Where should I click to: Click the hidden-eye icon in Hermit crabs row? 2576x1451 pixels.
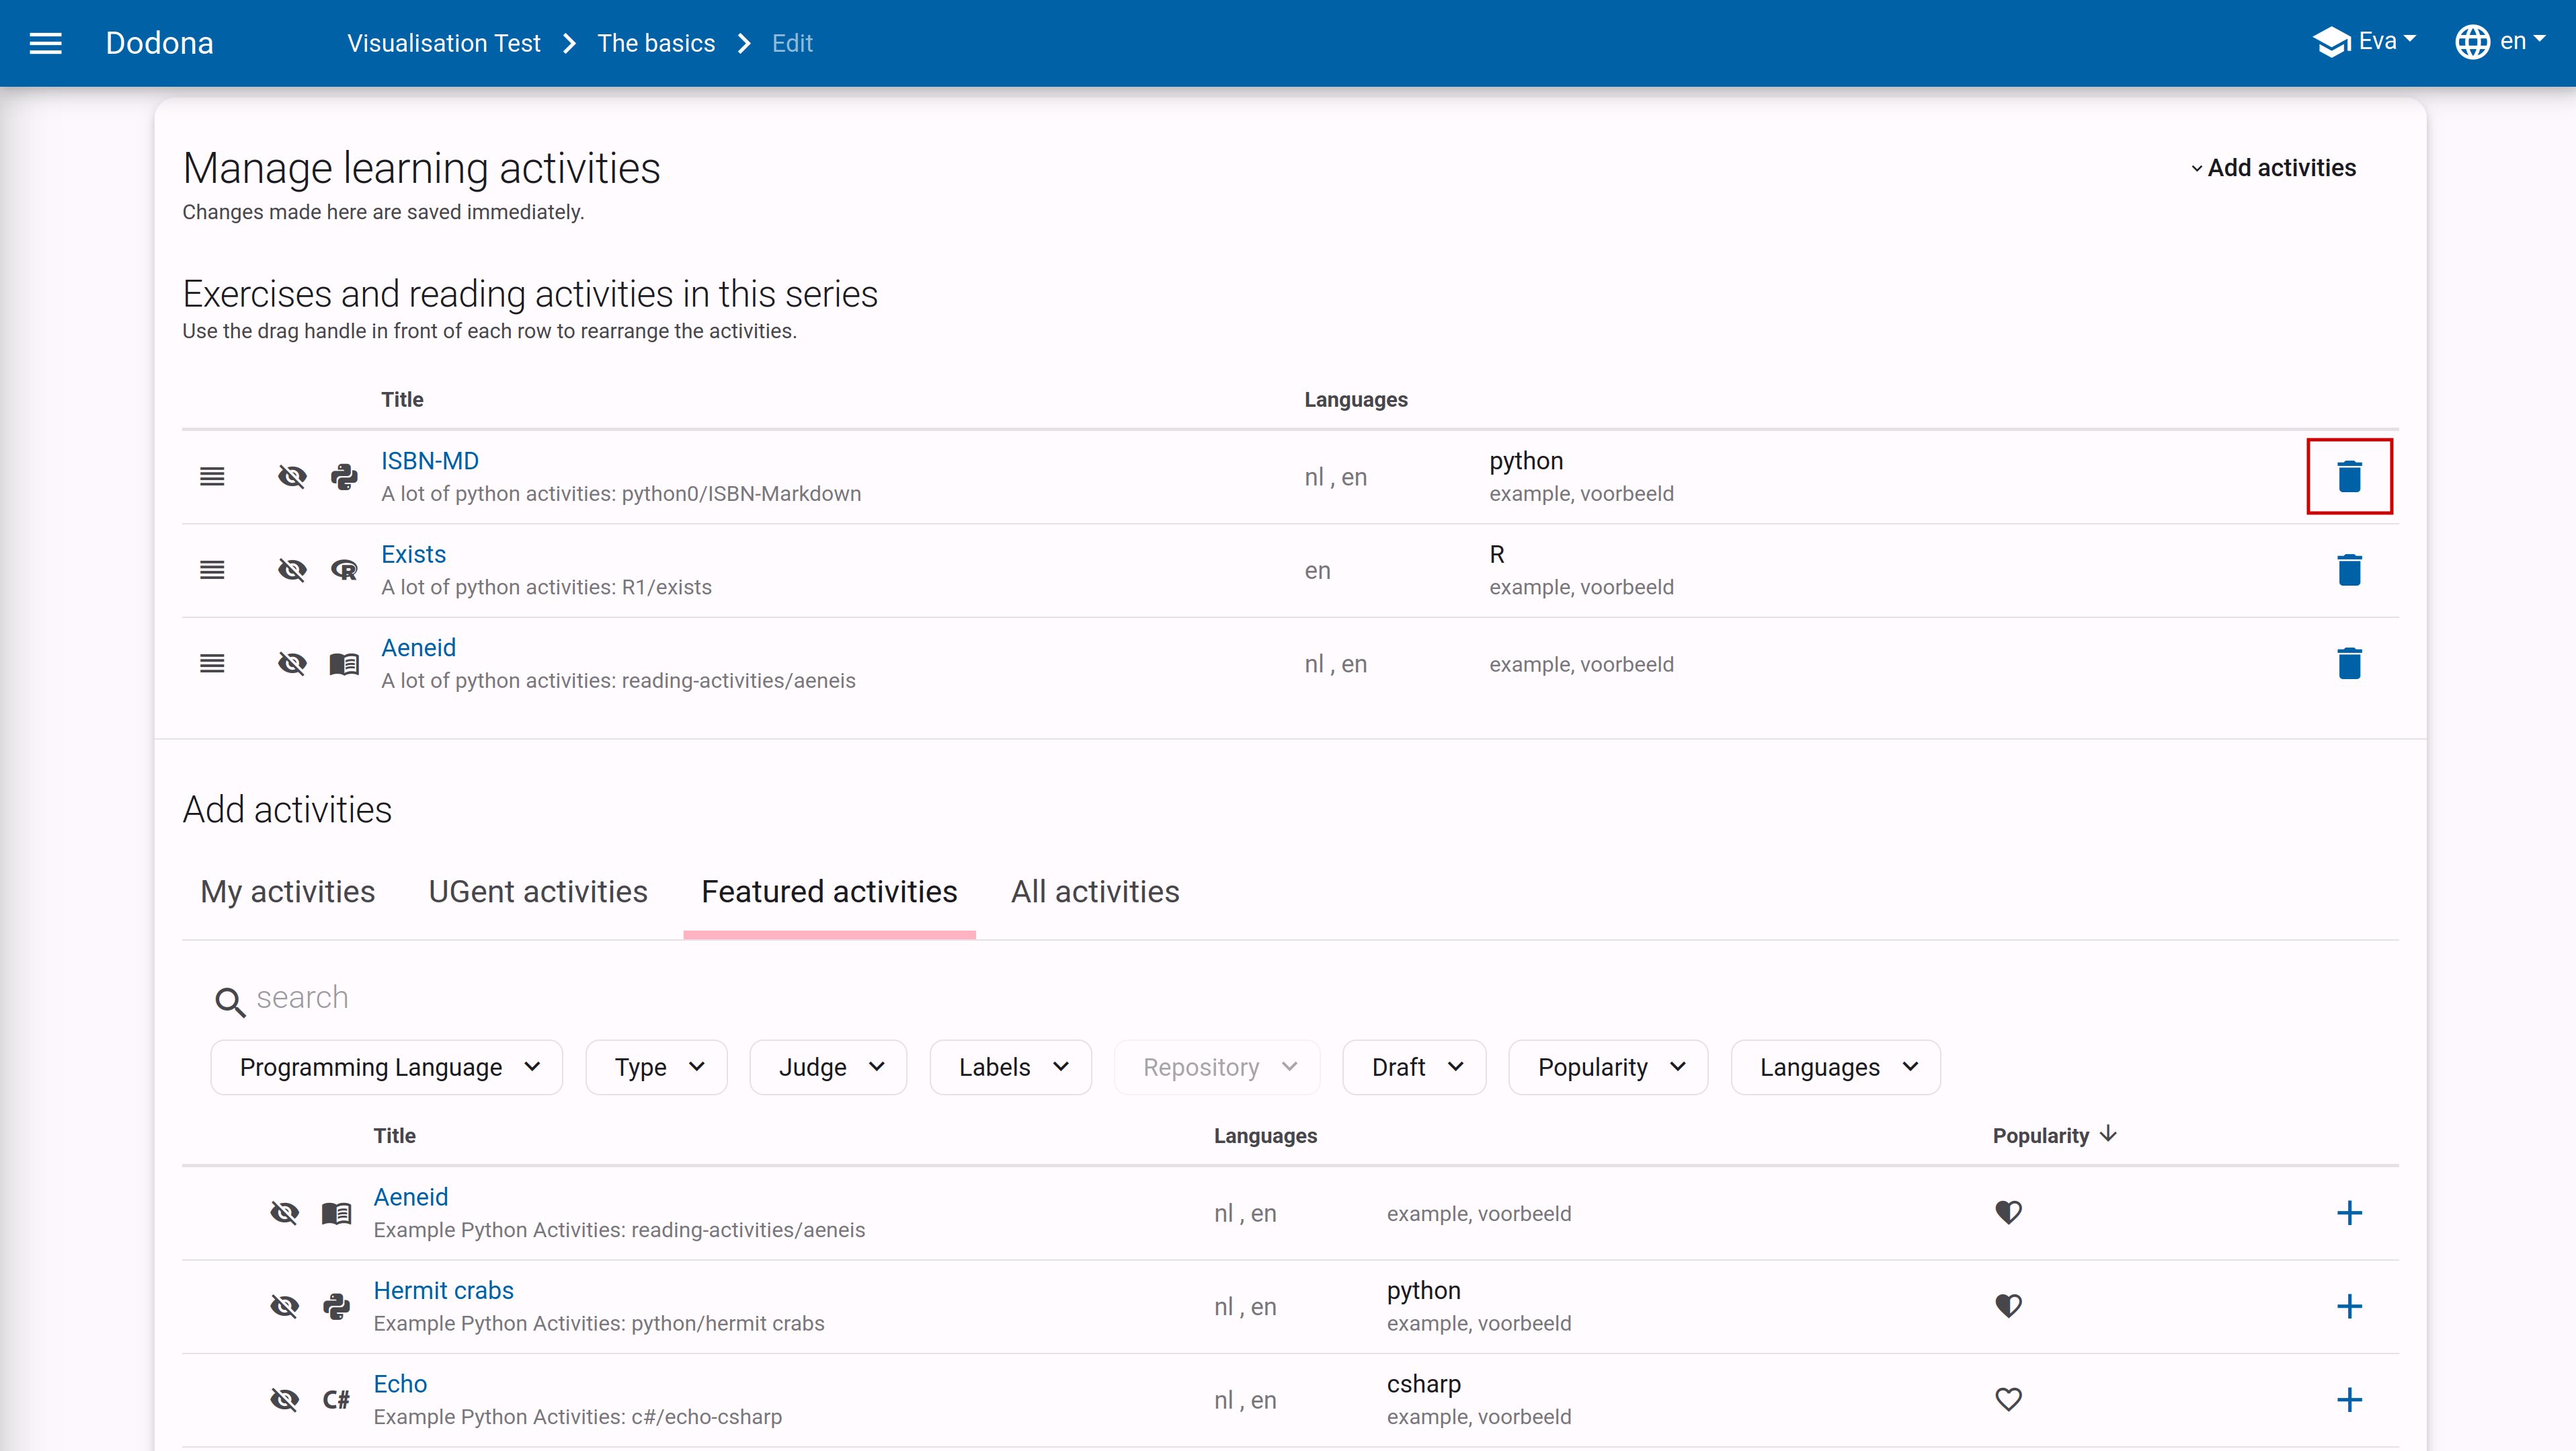coord(284,1306)
